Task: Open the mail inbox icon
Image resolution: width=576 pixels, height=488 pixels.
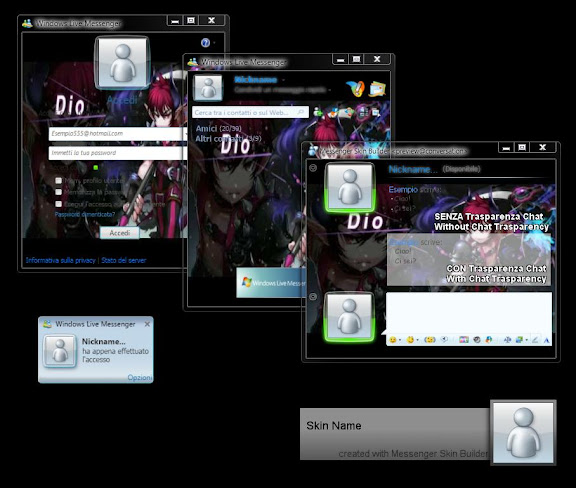Action: pyautogui.click(x=378, y=89)
